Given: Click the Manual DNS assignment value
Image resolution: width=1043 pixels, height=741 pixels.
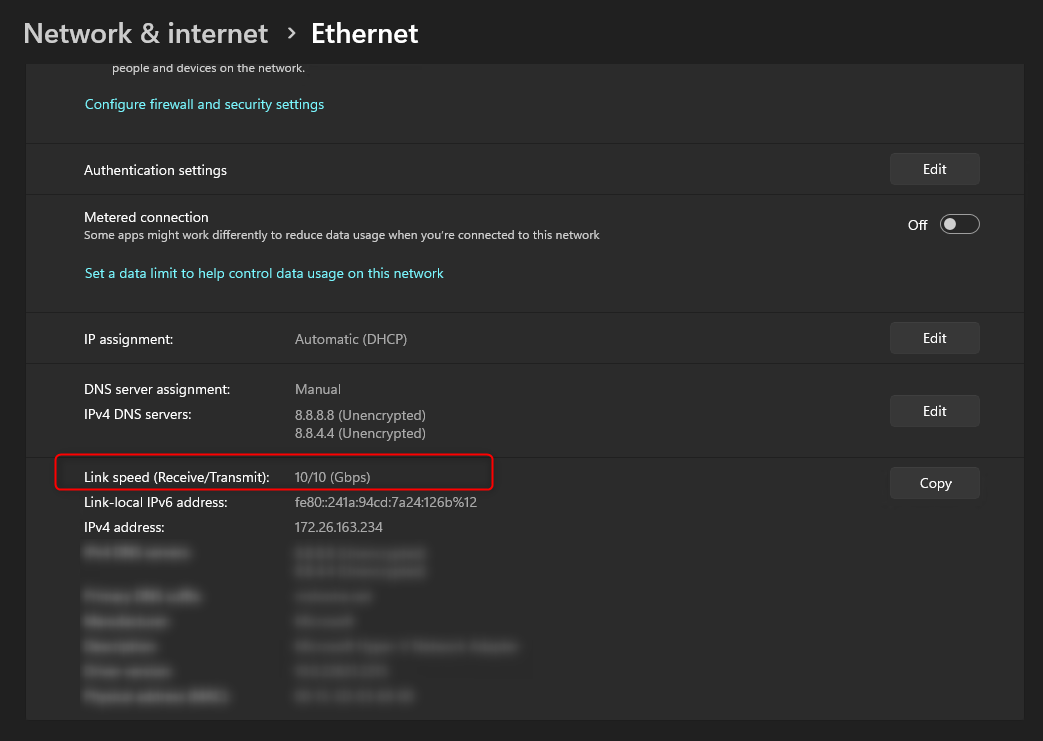Looking at the screenshot, I should tap(318, 389).
